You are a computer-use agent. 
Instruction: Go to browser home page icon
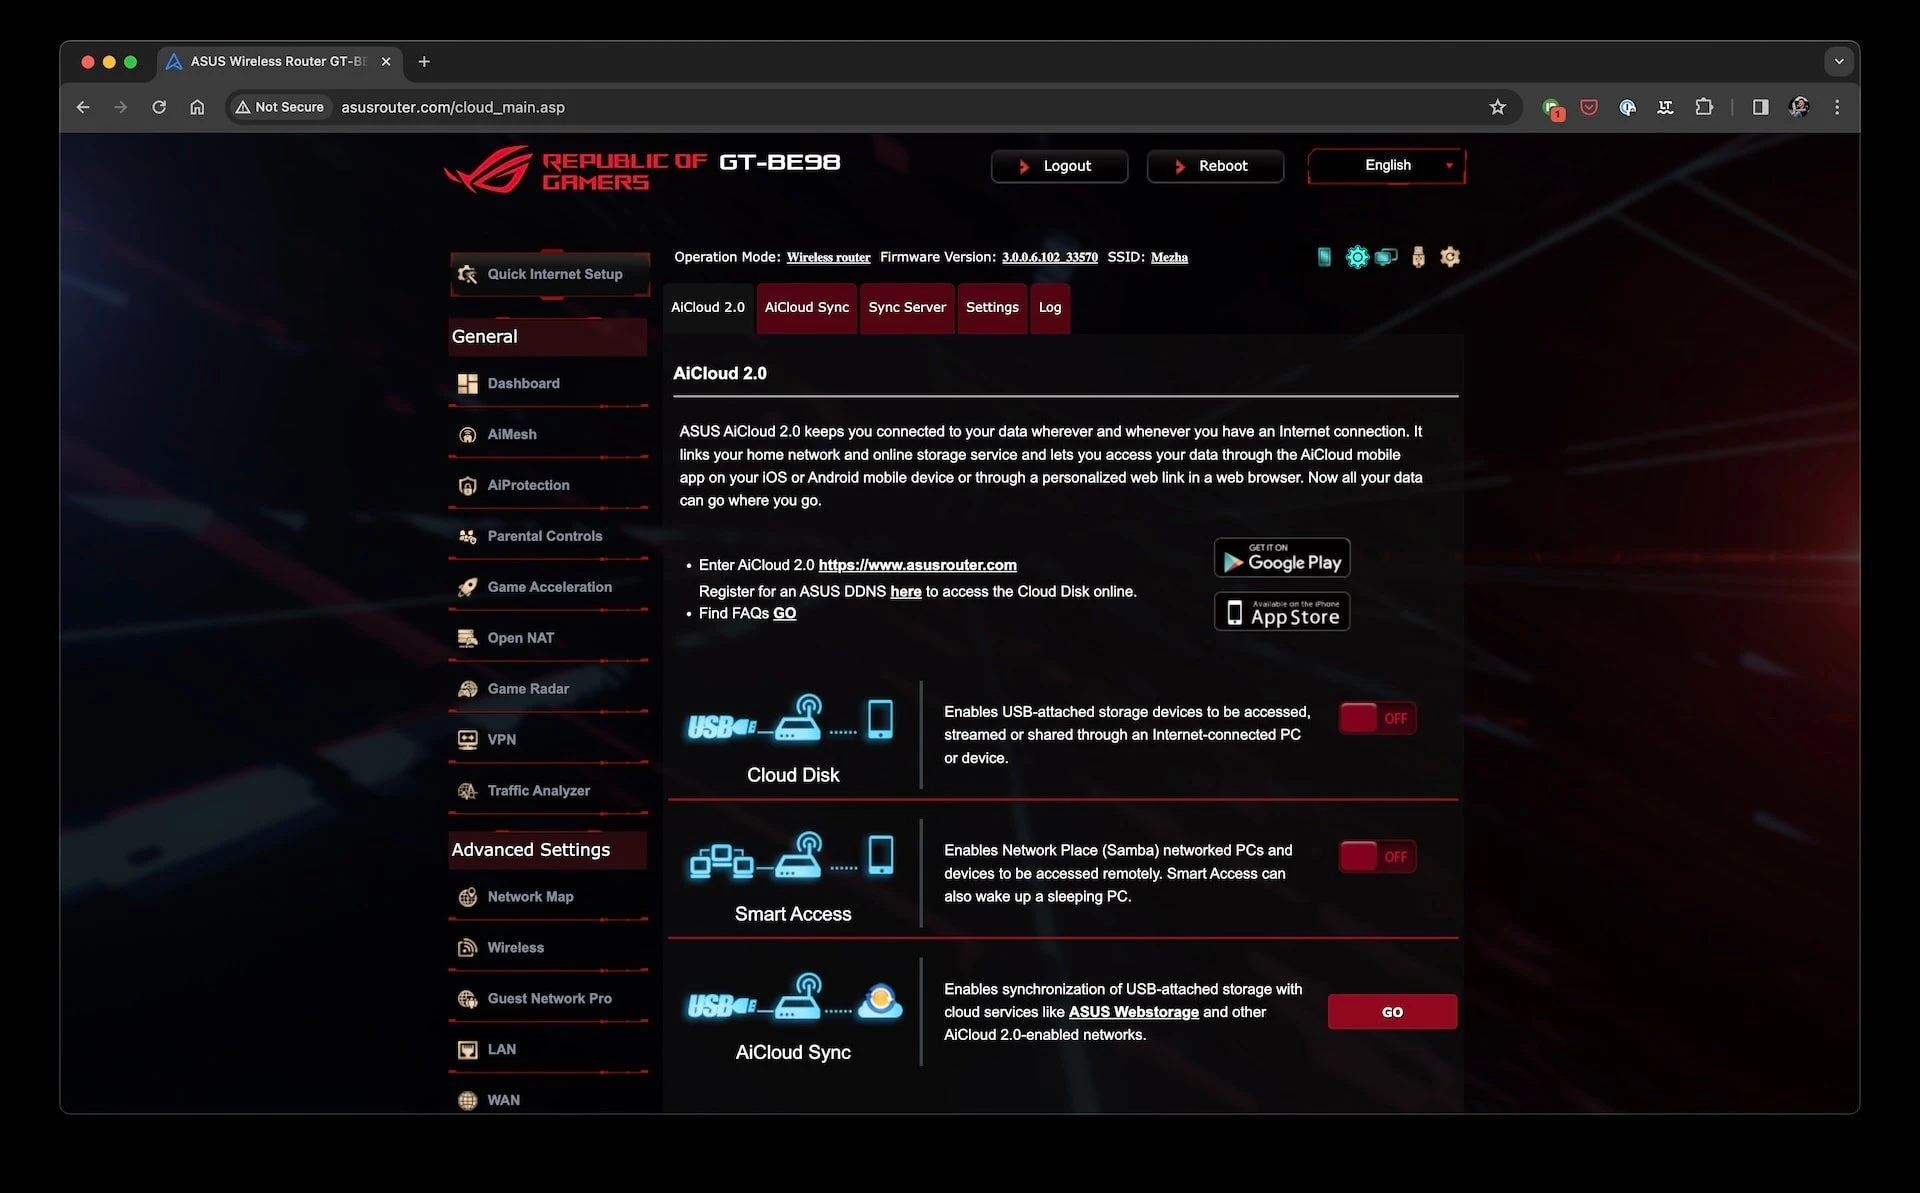197,107
